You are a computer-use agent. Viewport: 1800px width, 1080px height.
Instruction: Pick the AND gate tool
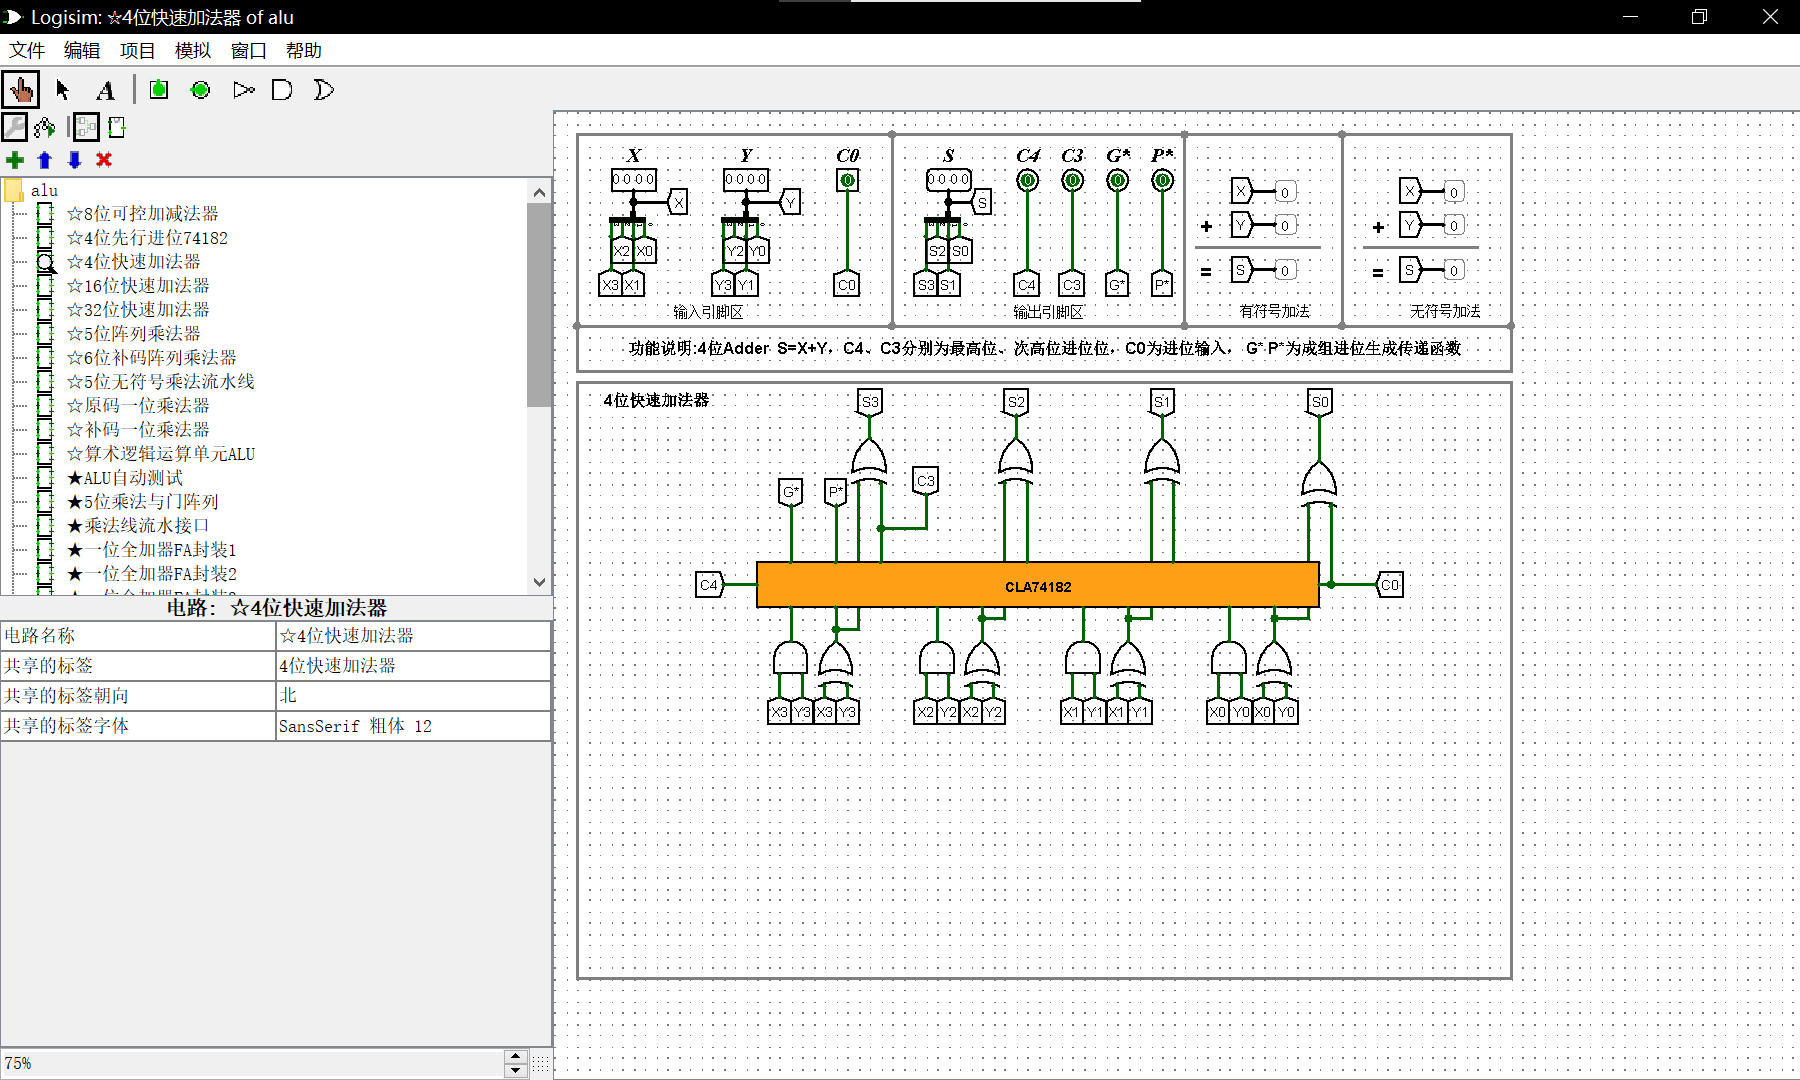[x=282, y=90]
